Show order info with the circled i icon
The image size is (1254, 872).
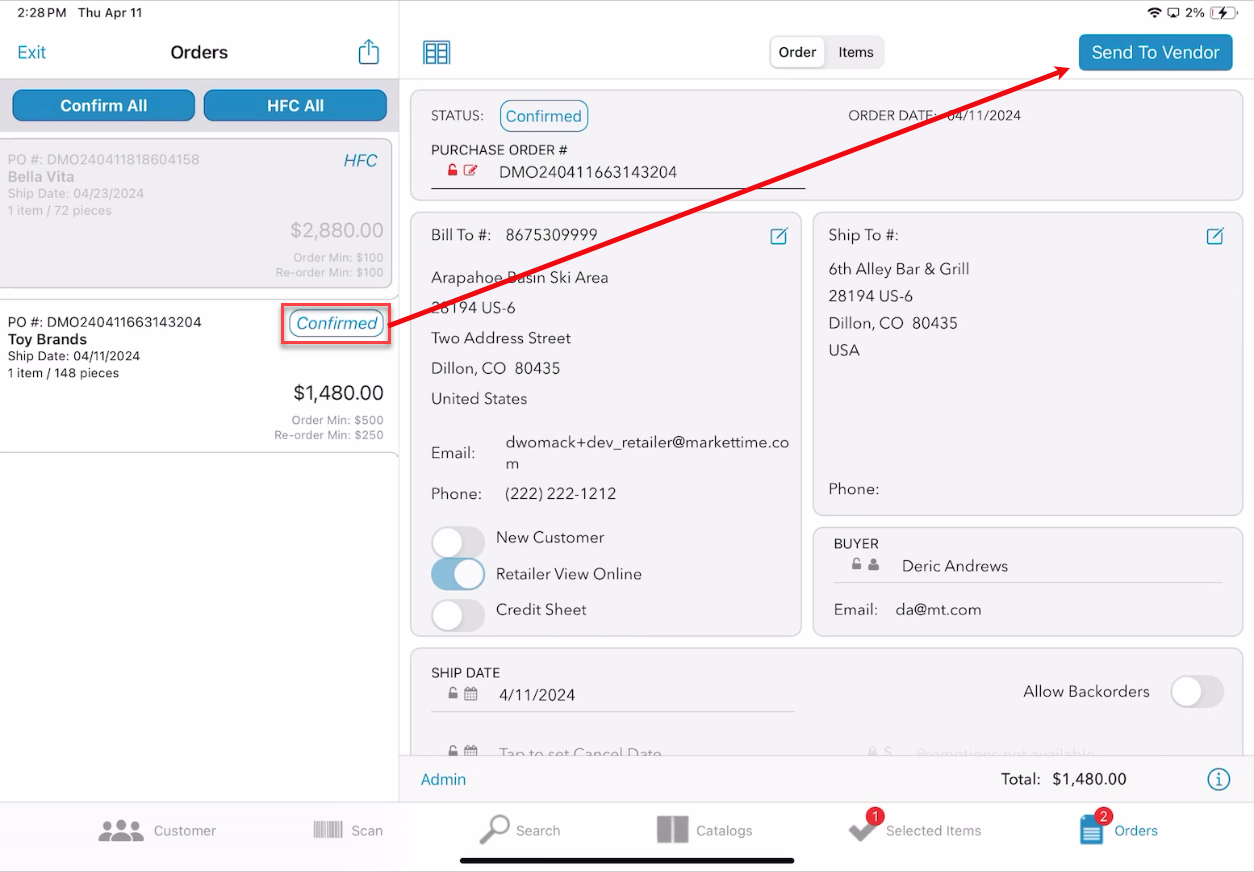(x=1218, y=779)
